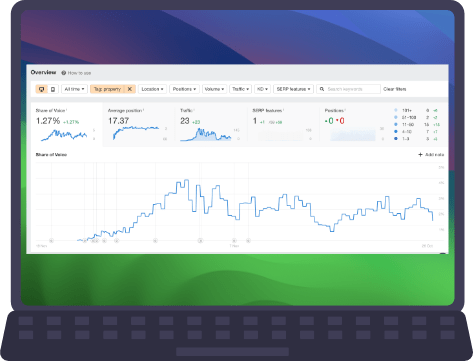
Task: Focus the Search keywords input field
Action: (x=348, y=89)
